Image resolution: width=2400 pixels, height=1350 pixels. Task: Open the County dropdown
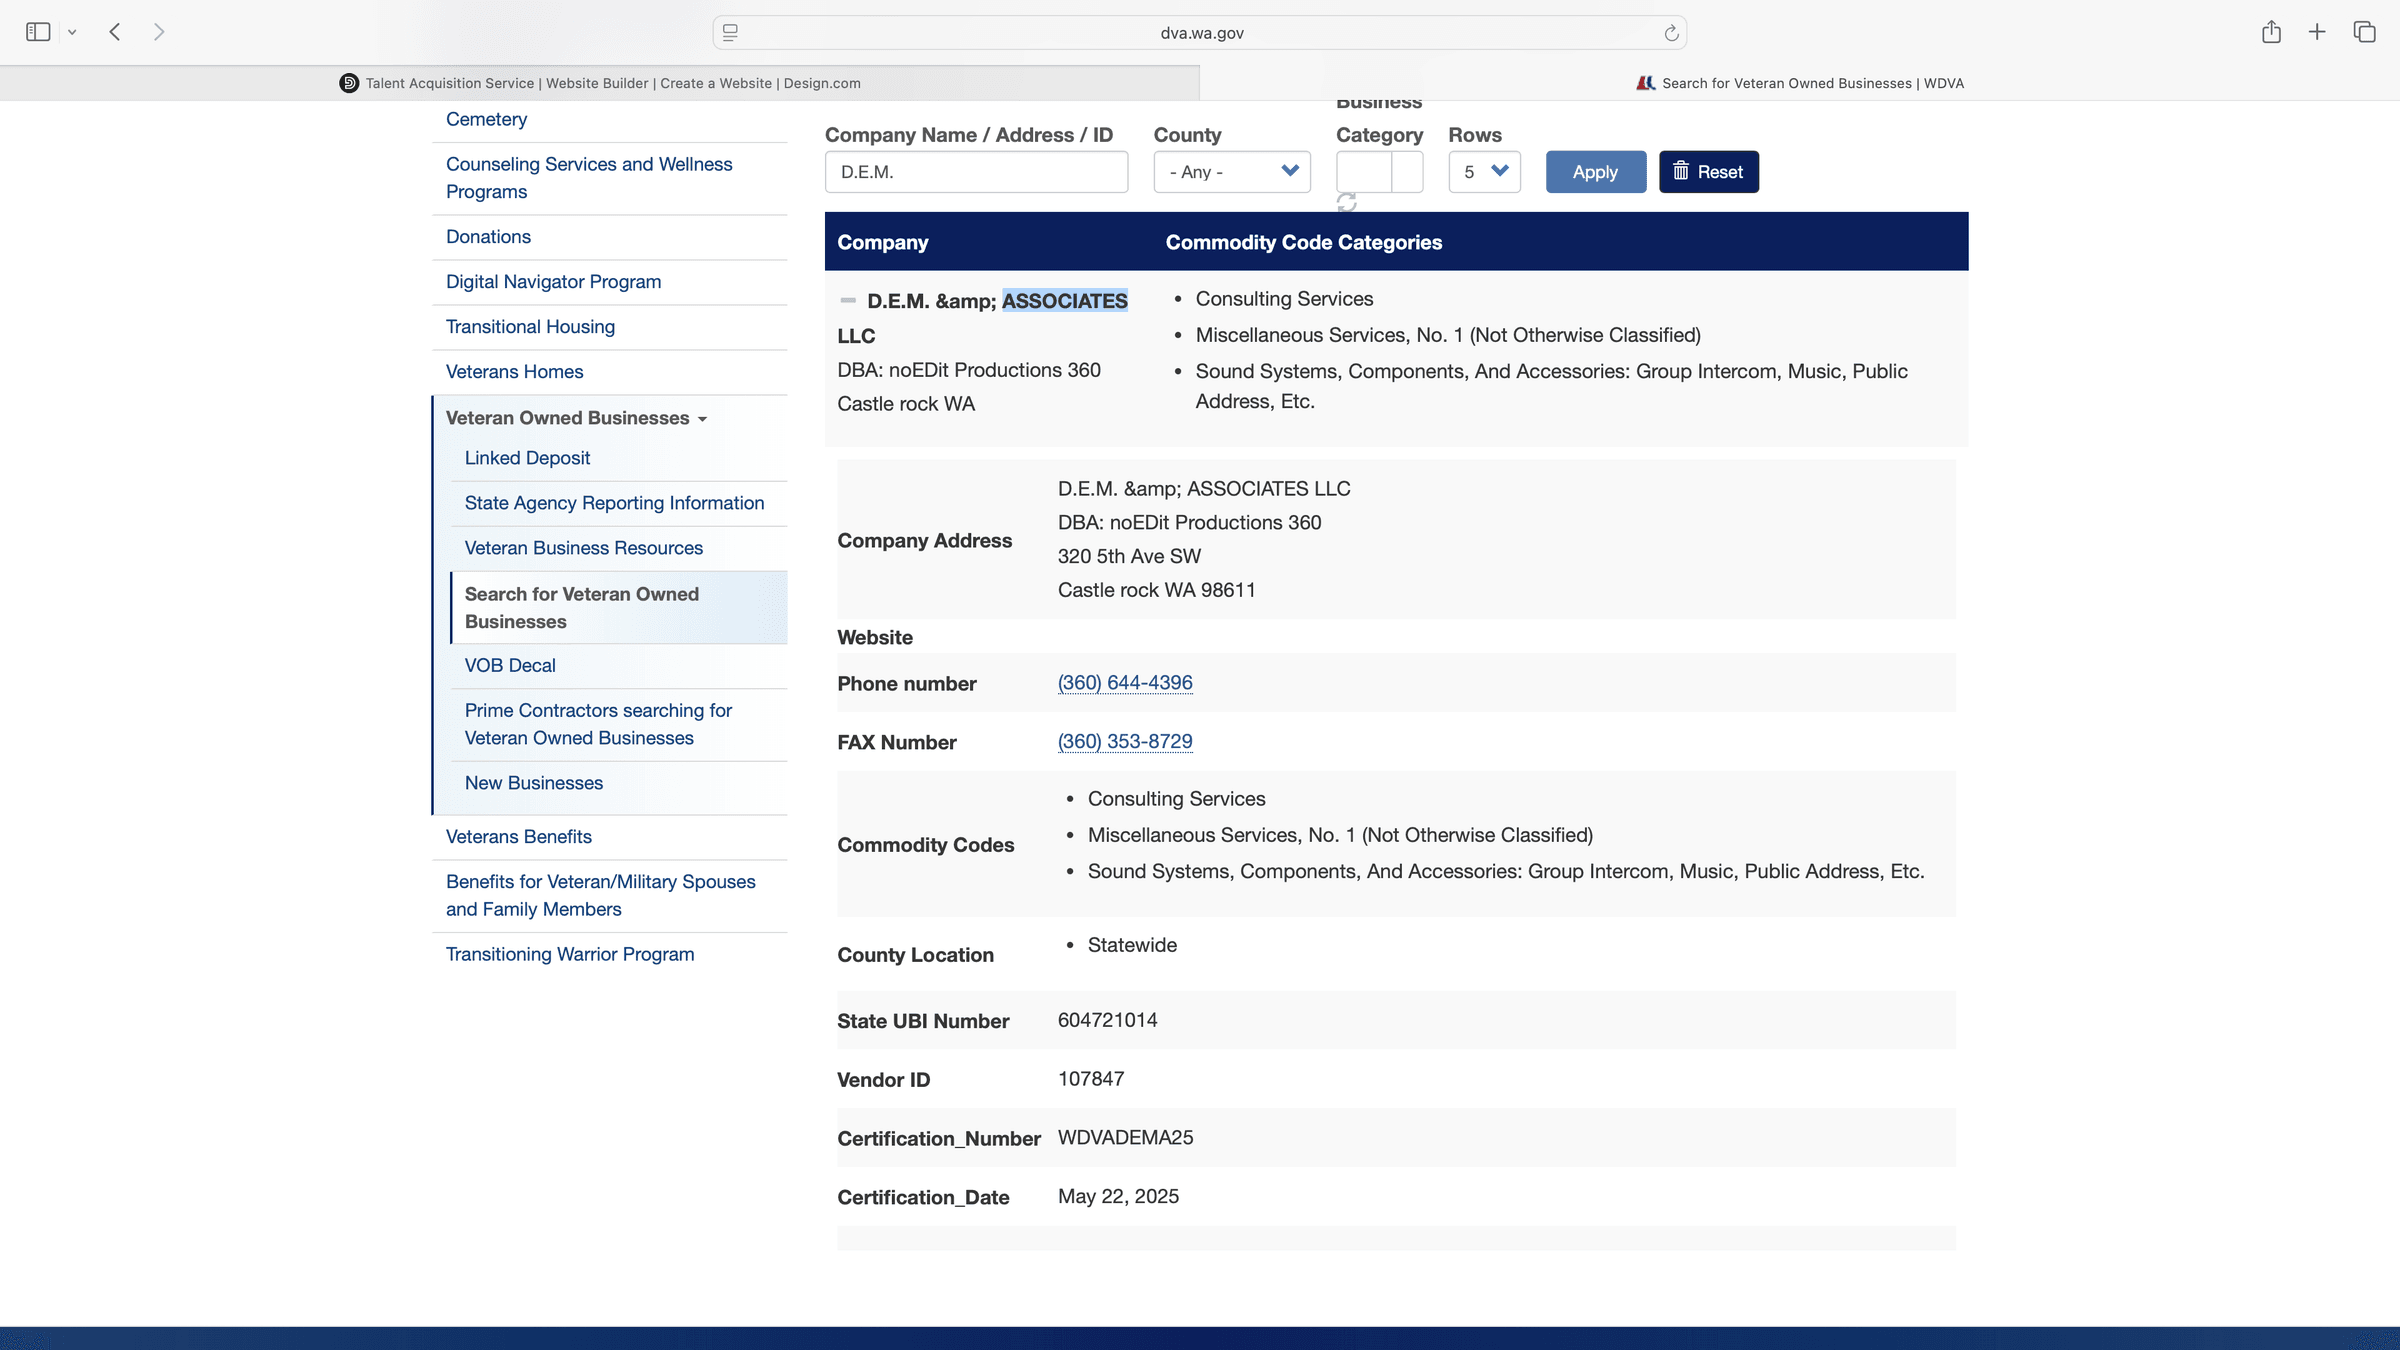1231,172
